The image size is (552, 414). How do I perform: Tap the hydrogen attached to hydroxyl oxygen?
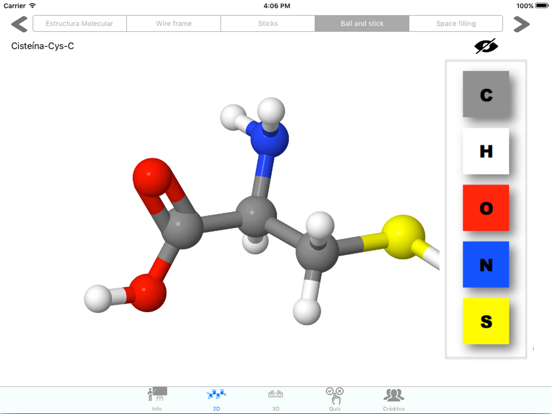pos(98,299)
